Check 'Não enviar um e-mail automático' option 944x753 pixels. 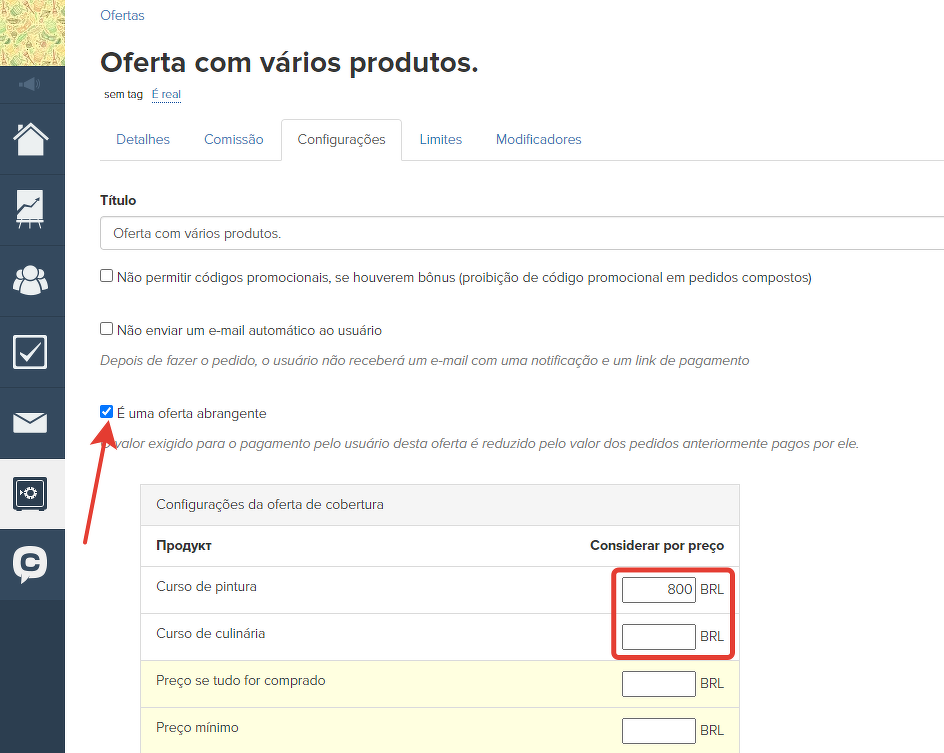coord(107,329)
